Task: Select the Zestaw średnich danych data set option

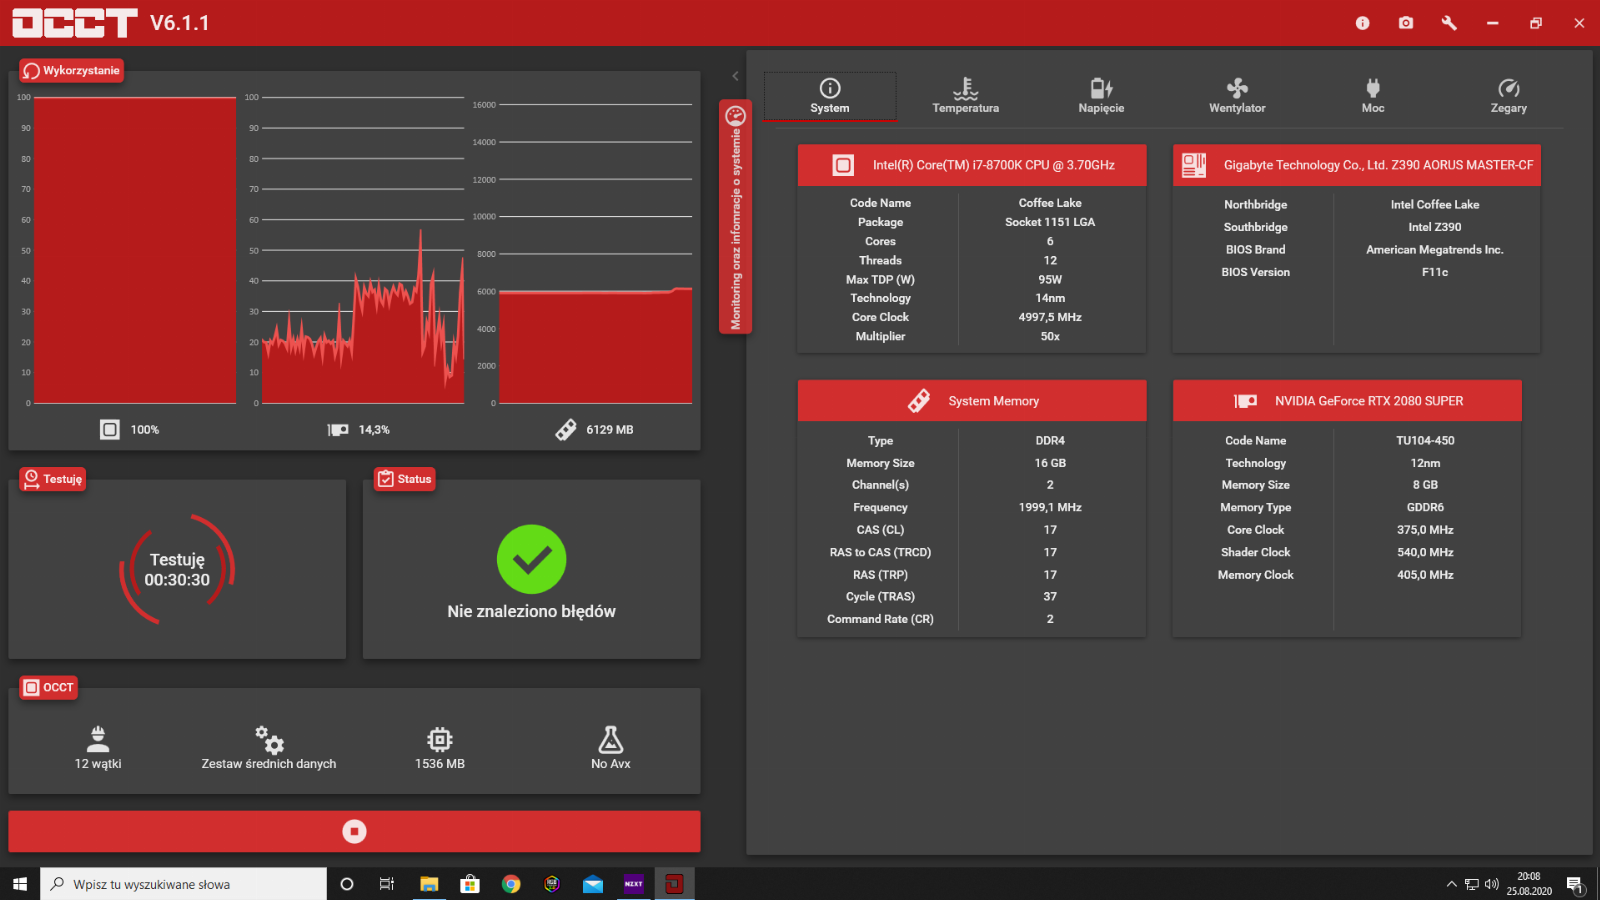Action: pos(269,748)
